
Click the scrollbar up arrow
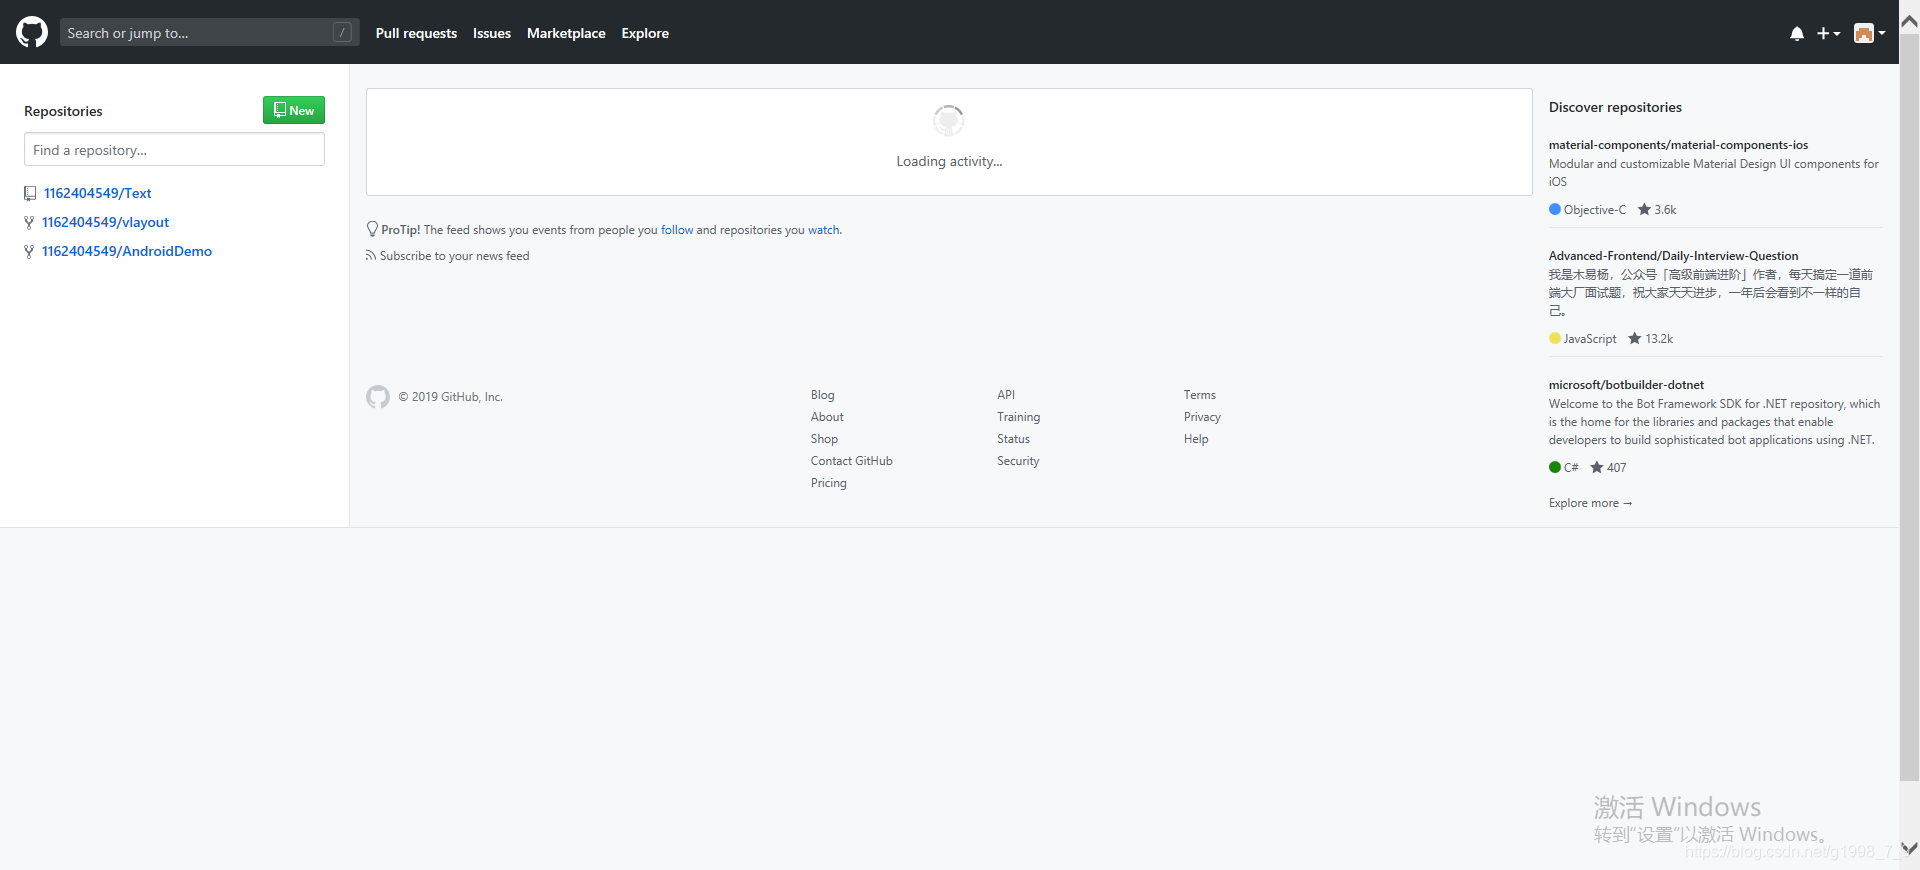[1909, 19]
